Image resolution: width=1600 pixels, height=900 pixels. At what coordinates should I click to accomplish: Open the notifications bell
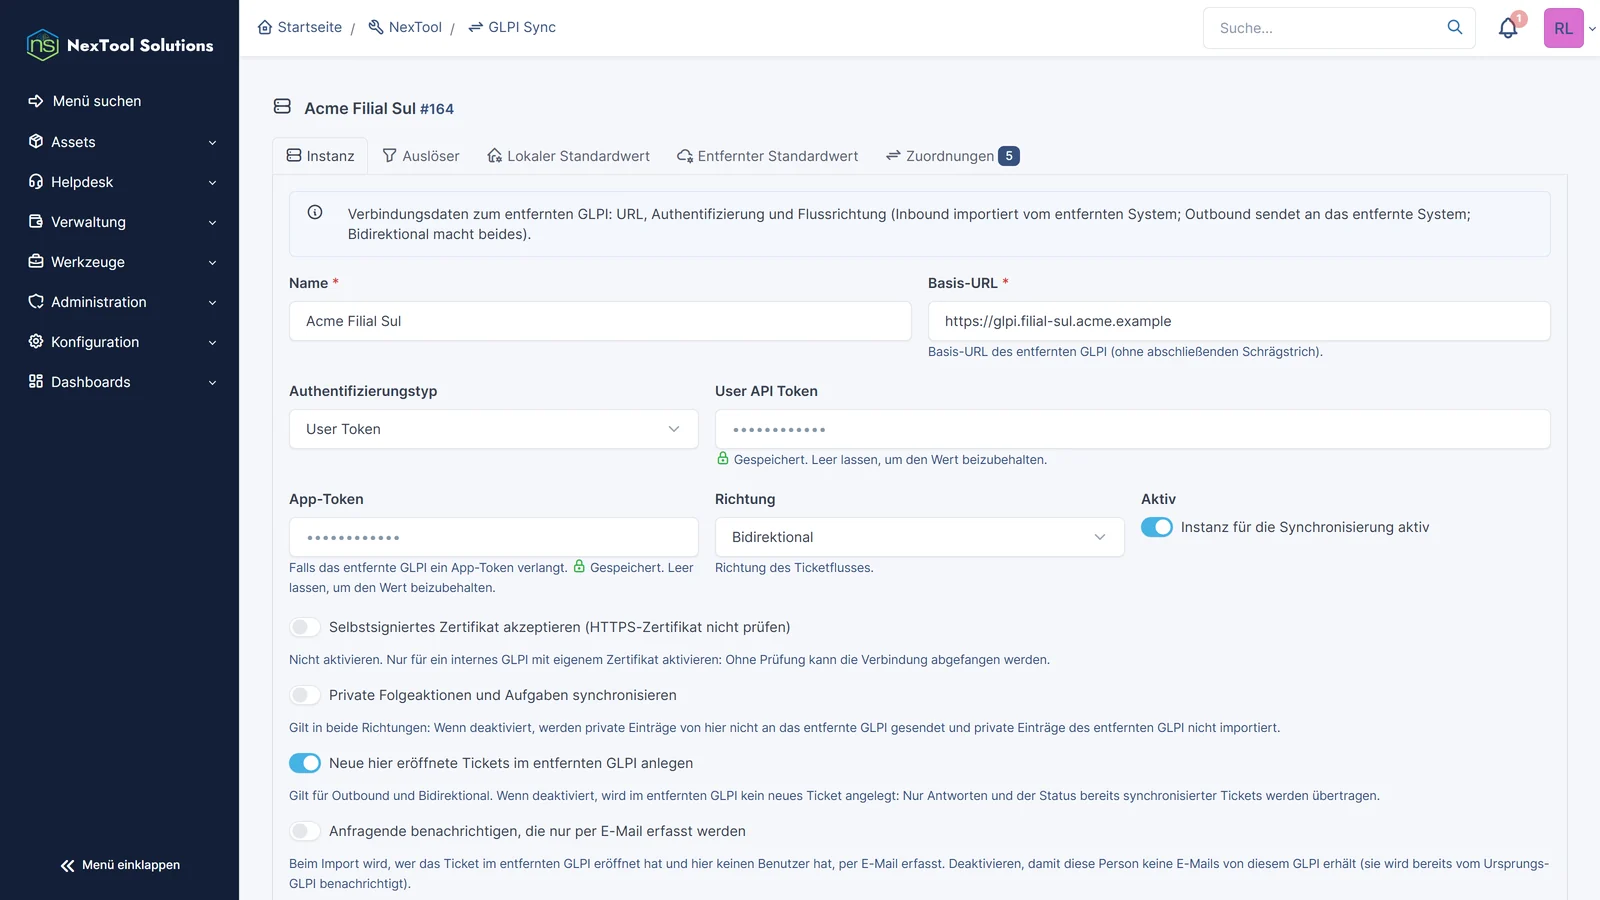[1508, 28]
